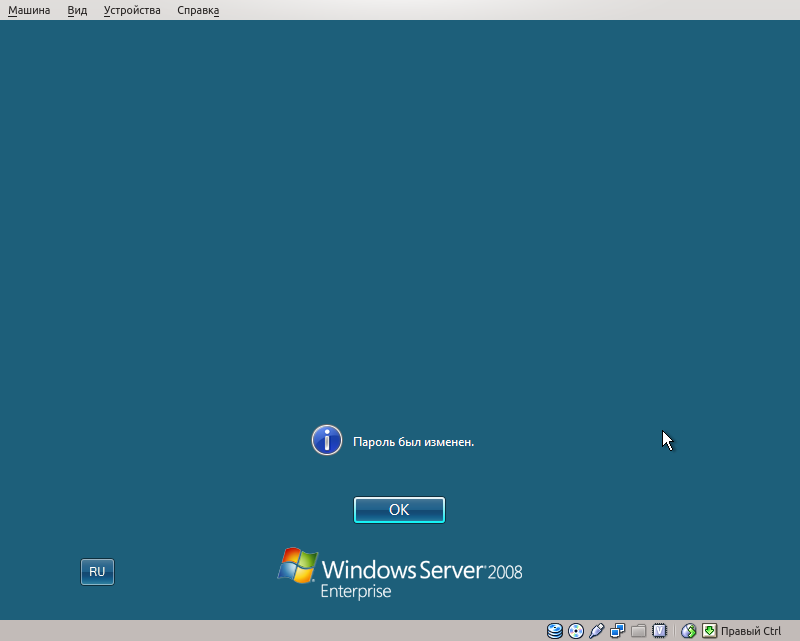
Task: Toggle the mouse pointer integration indicator
Action: 689,631
